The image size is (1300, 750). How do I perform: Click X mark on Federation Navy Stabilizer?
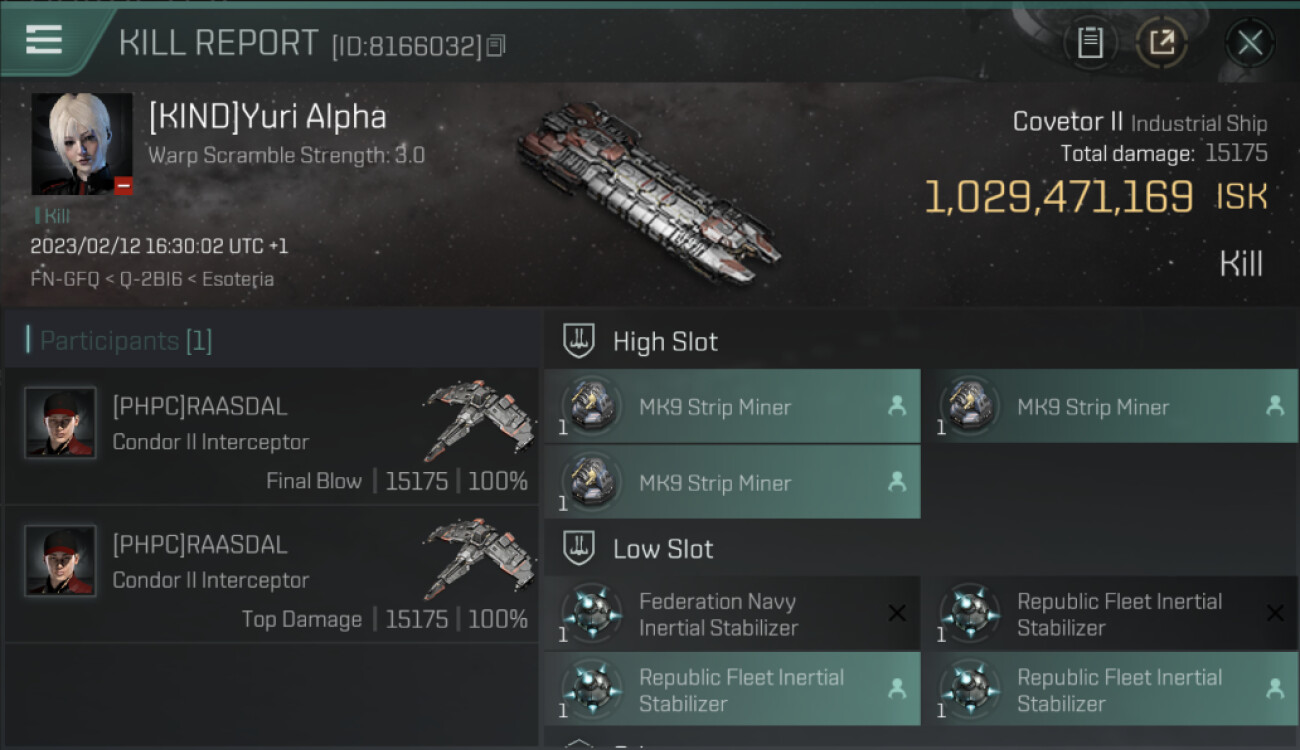pos(897,614)
